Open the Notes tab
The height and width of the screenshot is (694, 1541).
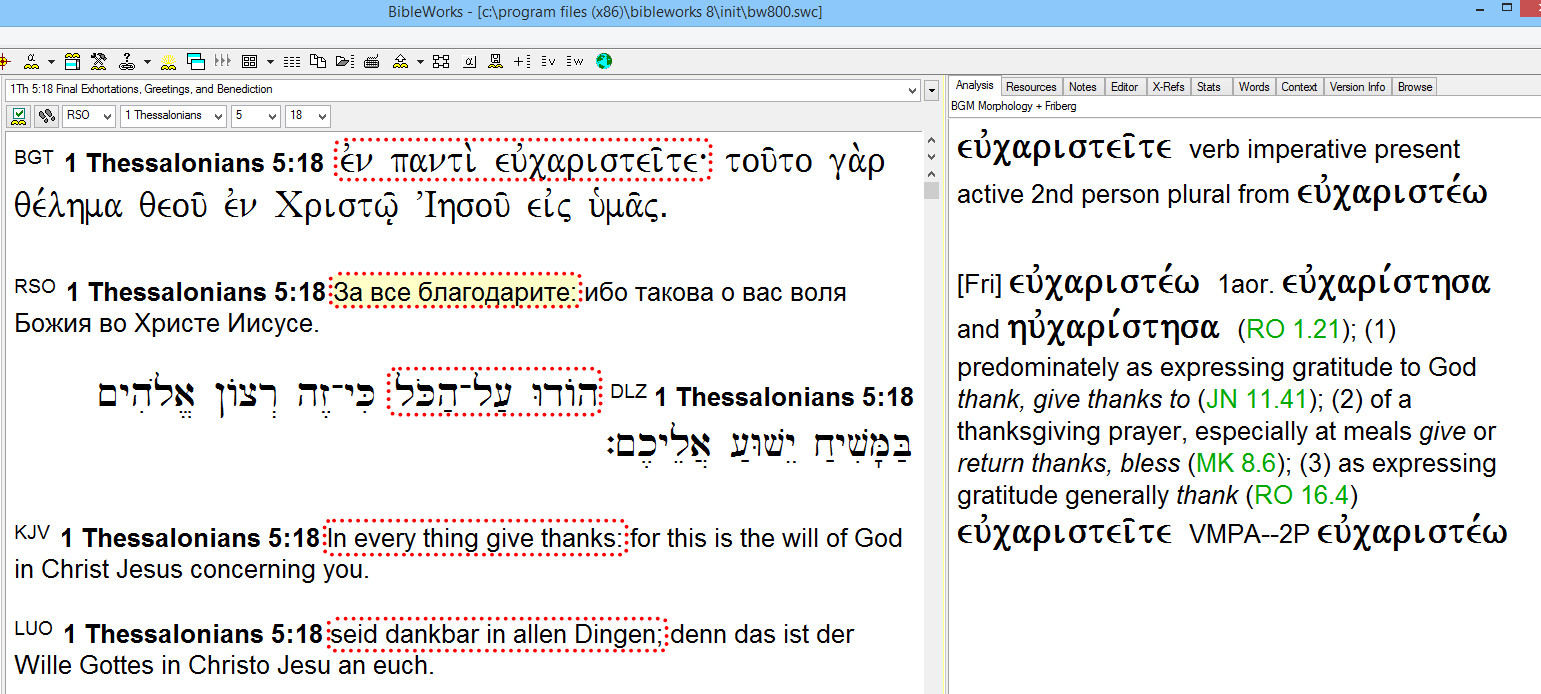click(x=1083, y=87)
